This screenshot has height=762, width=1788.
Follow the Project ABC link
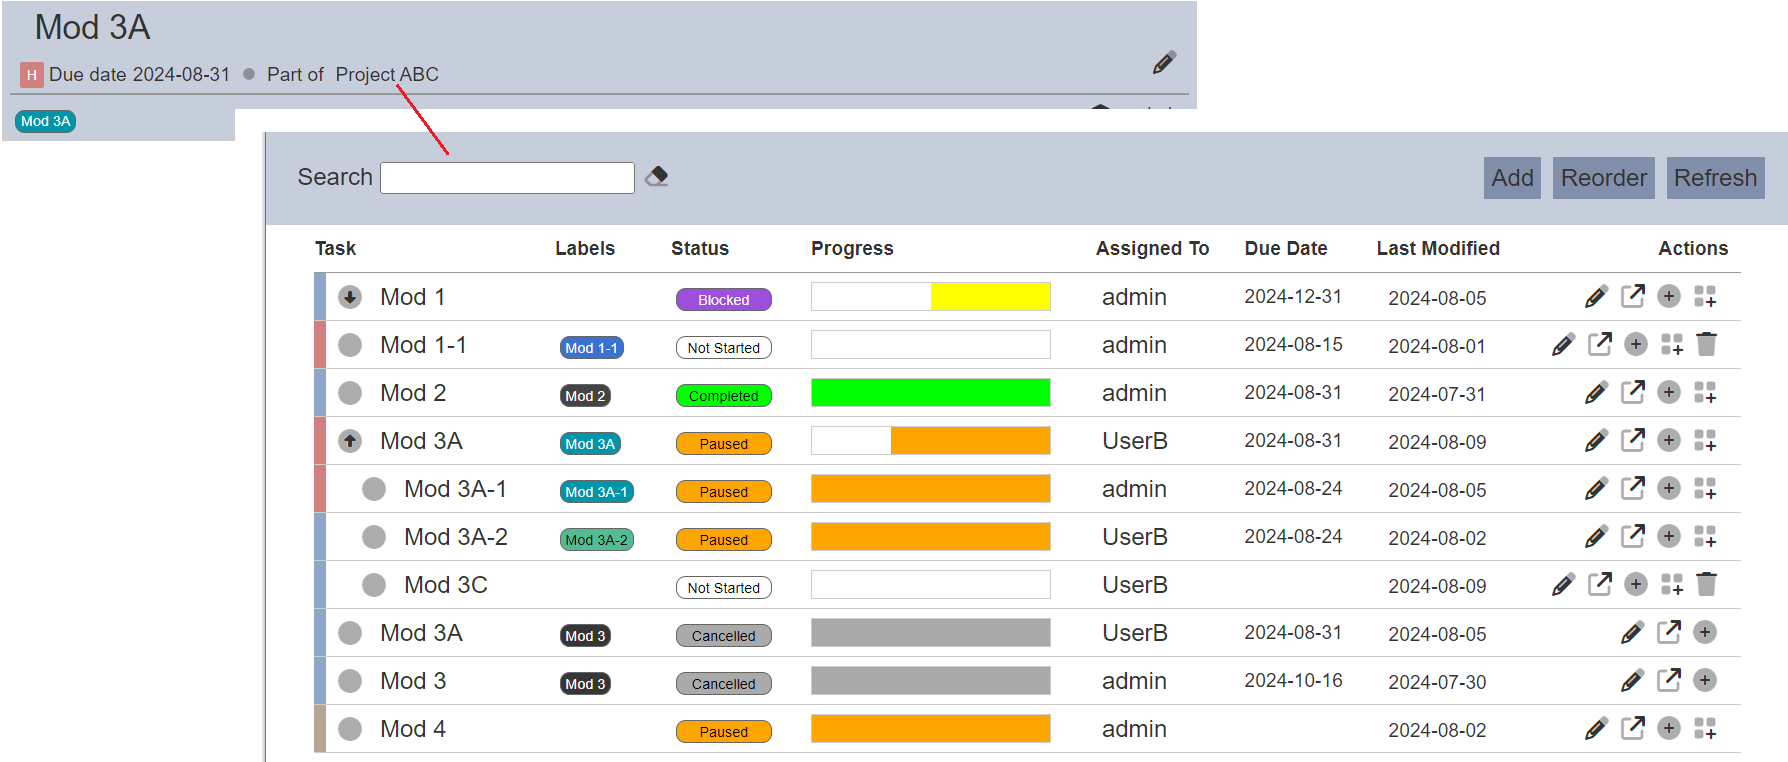387,74
